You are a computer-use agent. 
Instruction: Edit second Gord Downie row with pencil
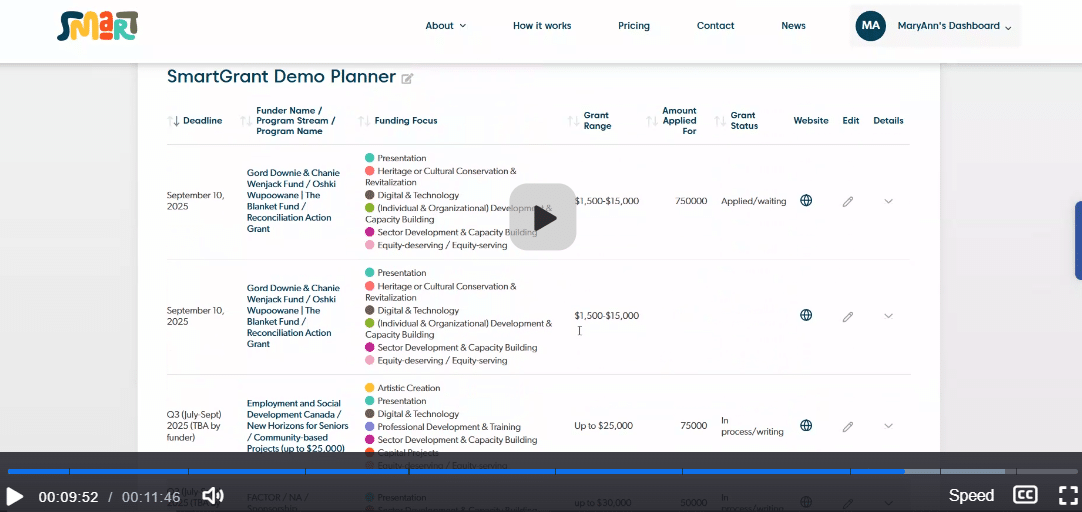[x=847, y=317]
